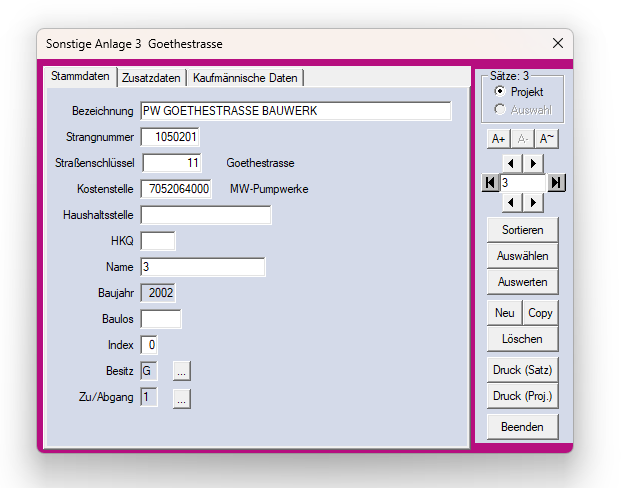
Task: Click the Auswerten button
Action: tap(522, 283)
